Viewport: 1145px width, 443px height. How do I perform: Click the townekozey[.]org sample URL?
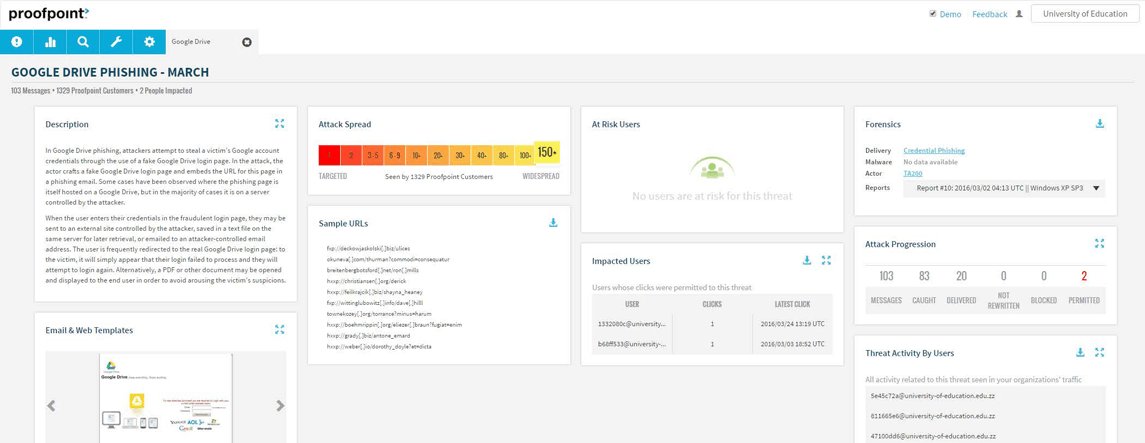[378, 313]
